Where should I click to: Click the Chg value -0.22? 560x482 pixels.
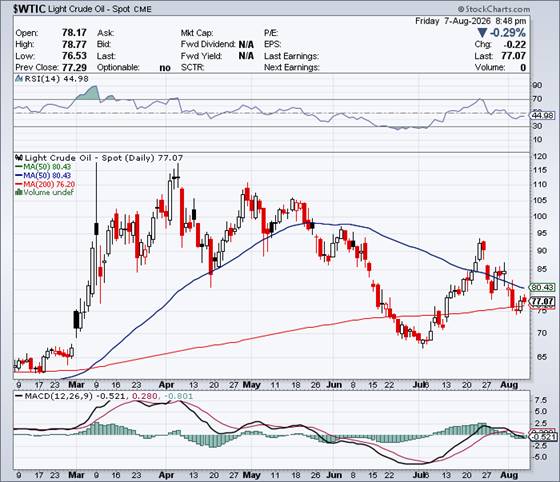point(514,45)
